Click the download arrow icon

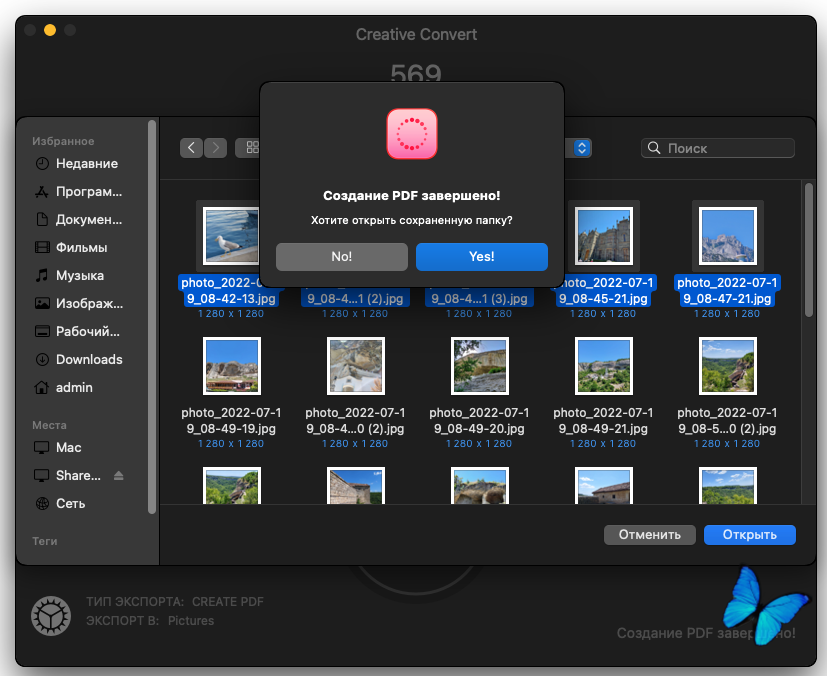point(42,360)
